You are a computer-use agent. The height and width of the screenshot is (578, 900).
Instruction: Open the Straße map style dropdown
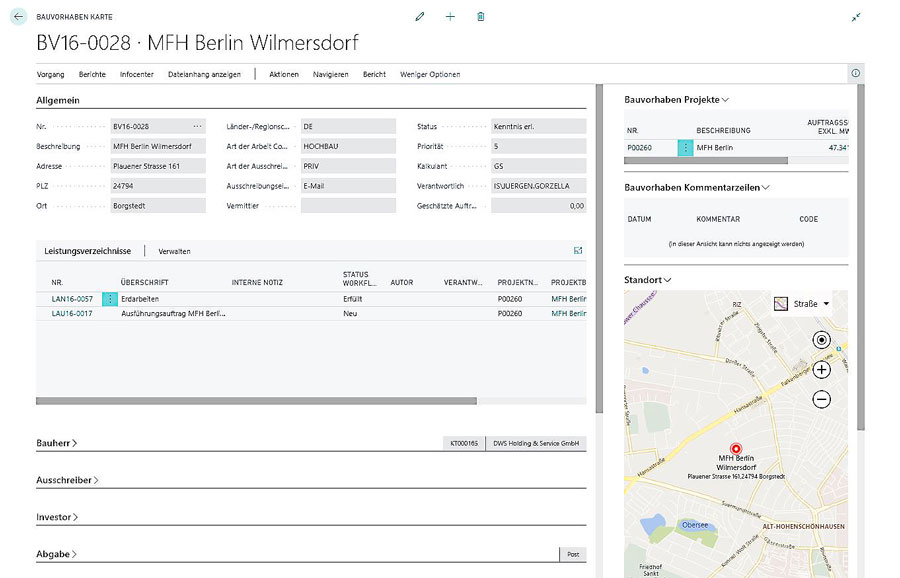802,304
